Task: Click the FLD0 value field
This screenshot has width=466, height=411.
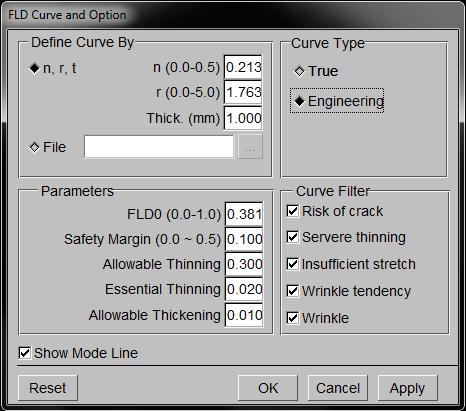Action: pos(244,214)
